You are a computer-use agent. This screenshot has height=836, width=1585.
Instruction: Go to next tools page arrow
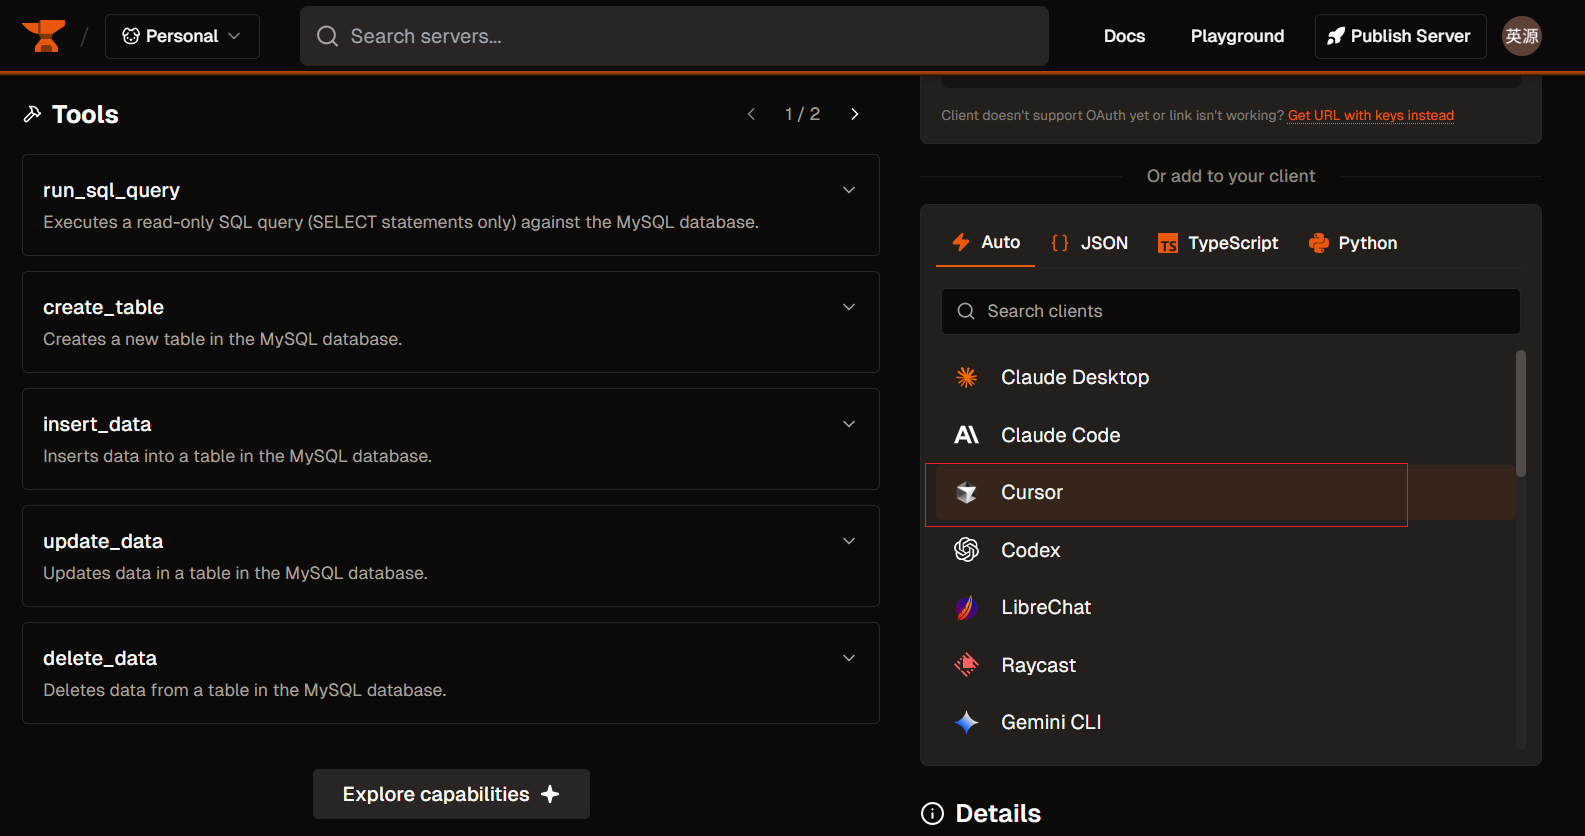pyautogui.click(x=855, y=114)
